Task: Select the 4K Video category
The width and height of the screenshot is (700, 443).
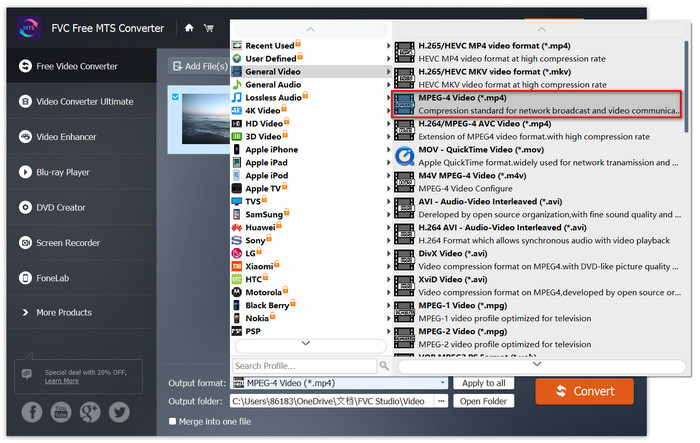Action: click(311, 110)
